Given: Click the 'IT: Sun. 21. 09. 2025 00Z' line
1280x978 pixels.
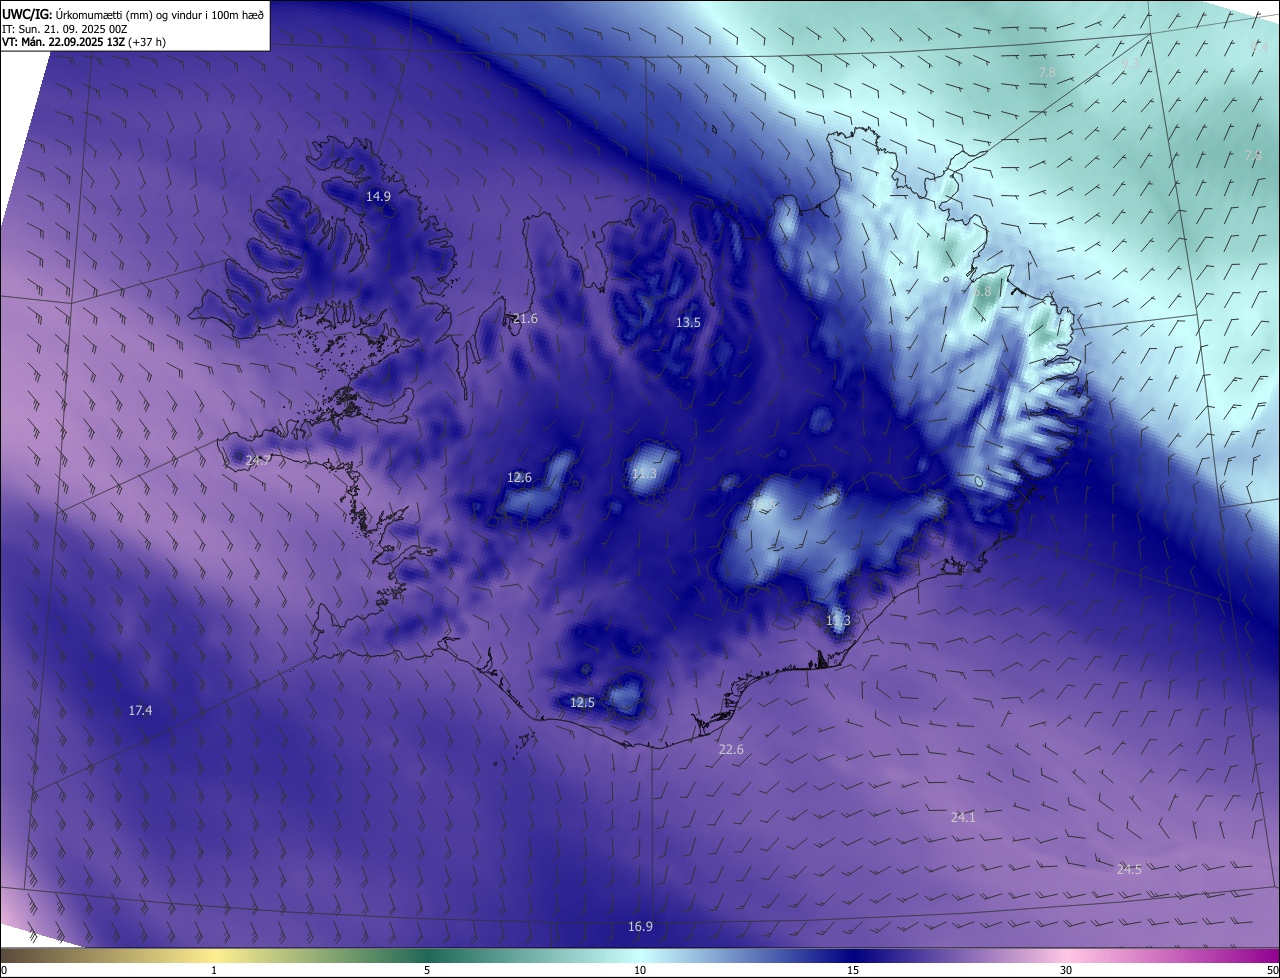Looking at the screenshot, I should point(64,28).
